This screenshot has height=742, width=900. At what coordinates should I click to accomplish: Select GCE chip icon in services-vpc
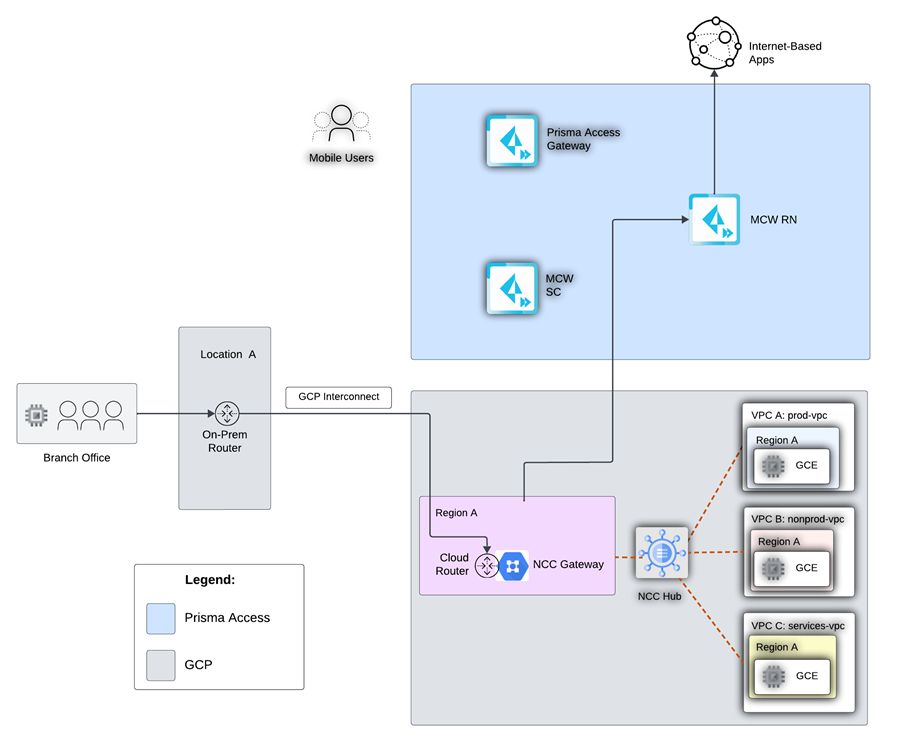pyautogui.click(x=774, y=676)
